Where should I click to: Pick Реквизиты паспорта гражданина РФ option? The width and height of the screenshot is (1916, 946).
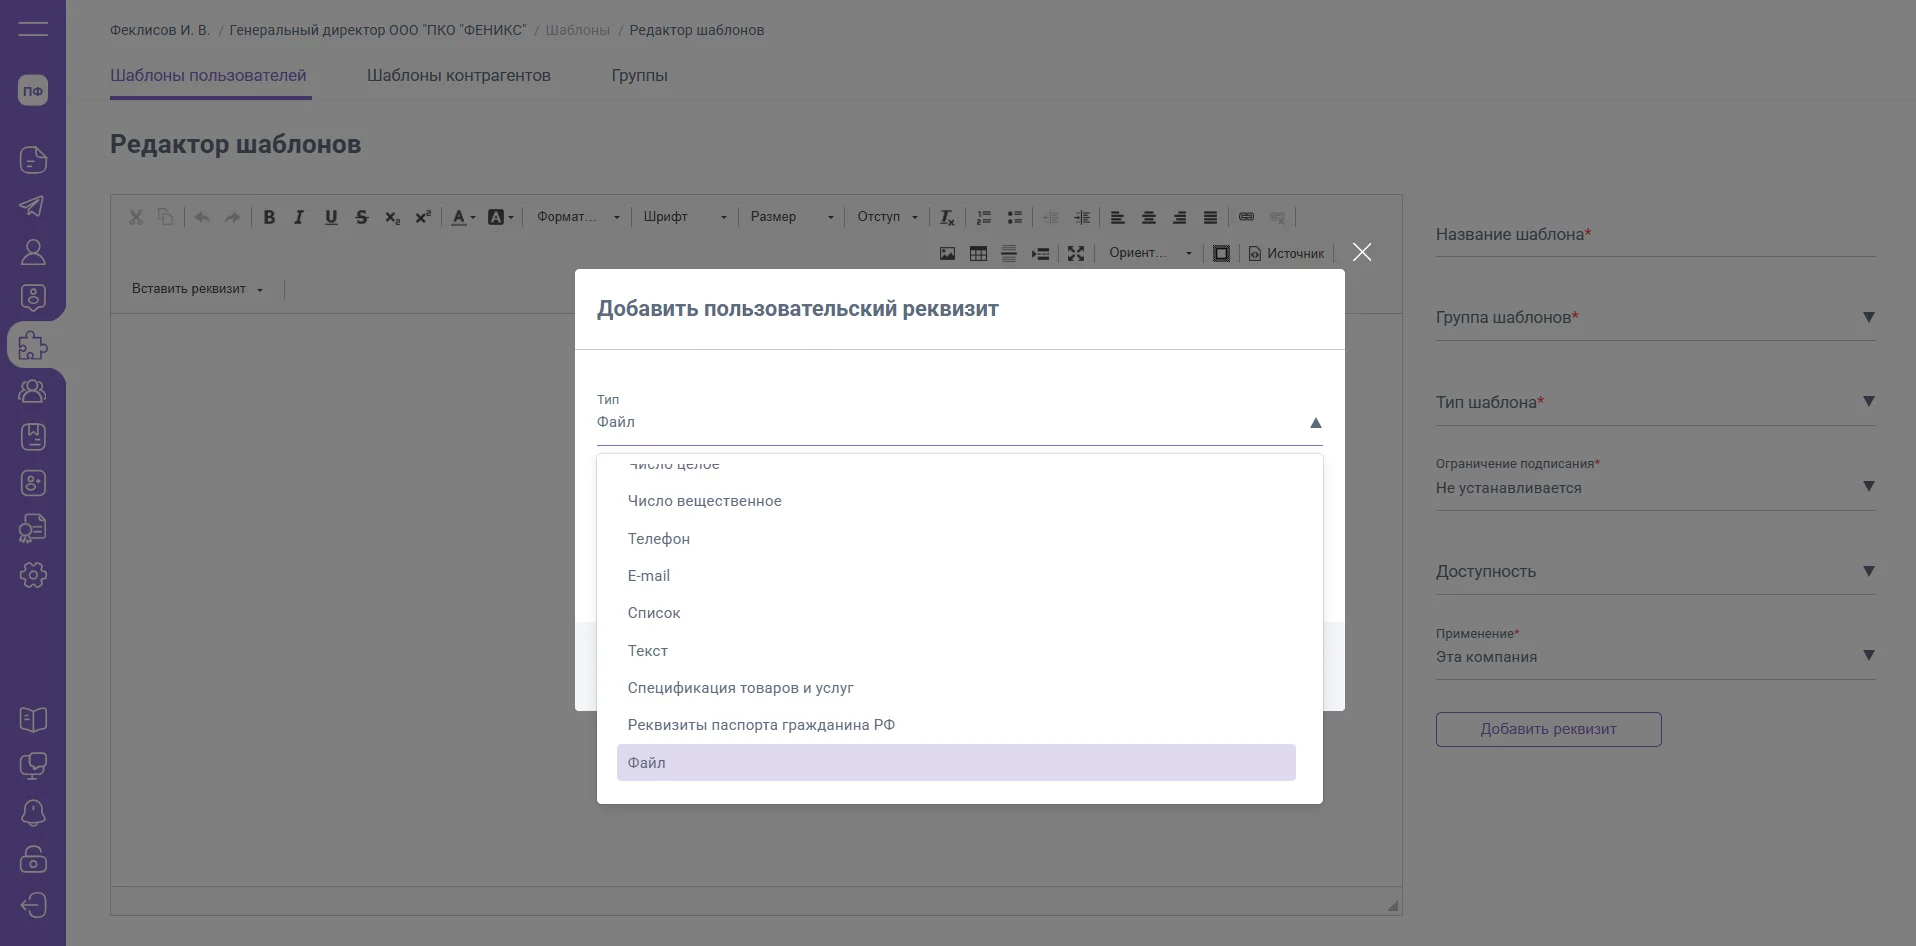760,725
